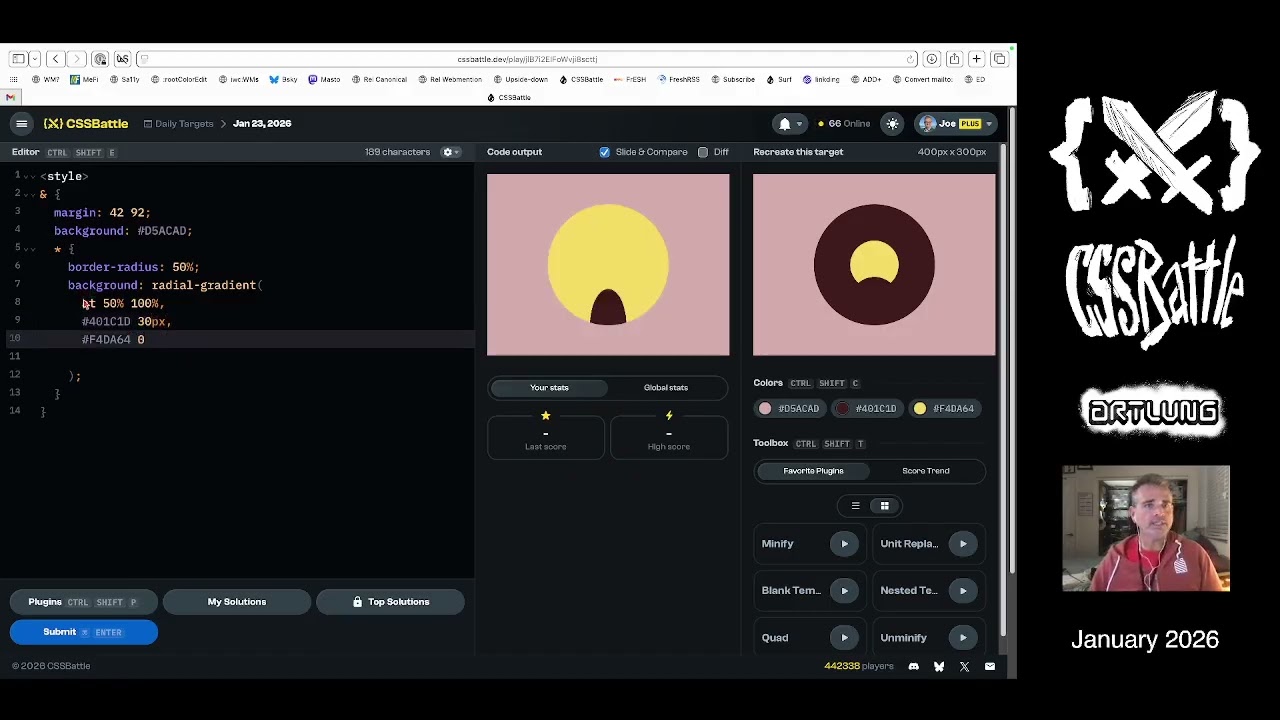Go to Daily Targets breadcrumb

pos(178,124)
